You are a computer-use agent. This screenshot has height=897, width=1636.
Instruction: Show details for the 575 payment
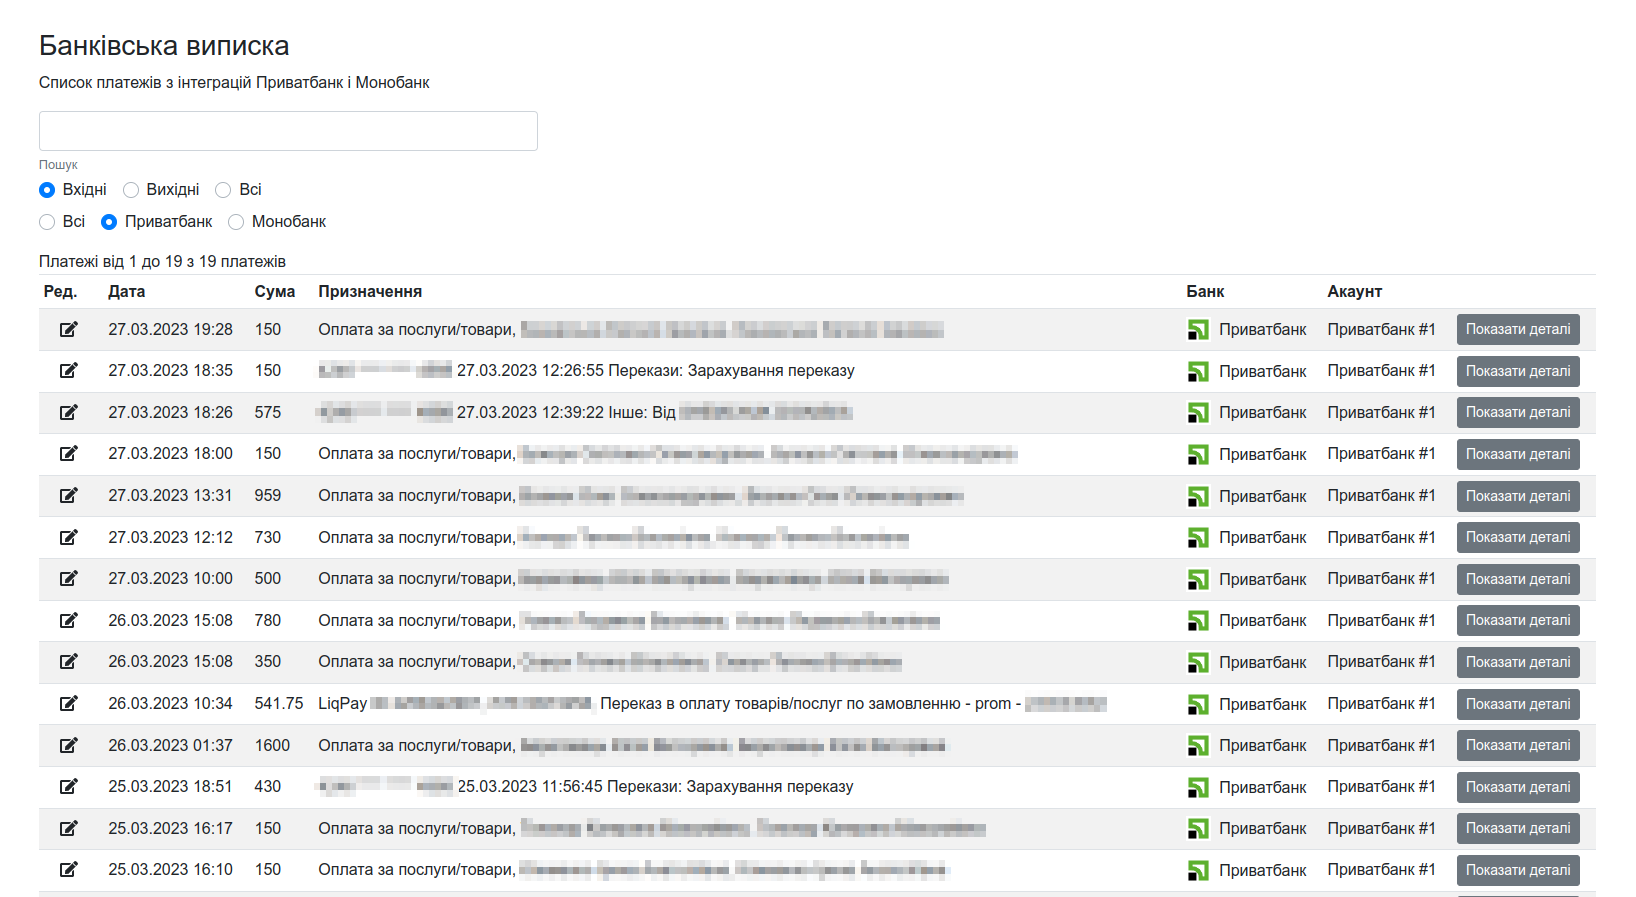(x=1518, y=412)
